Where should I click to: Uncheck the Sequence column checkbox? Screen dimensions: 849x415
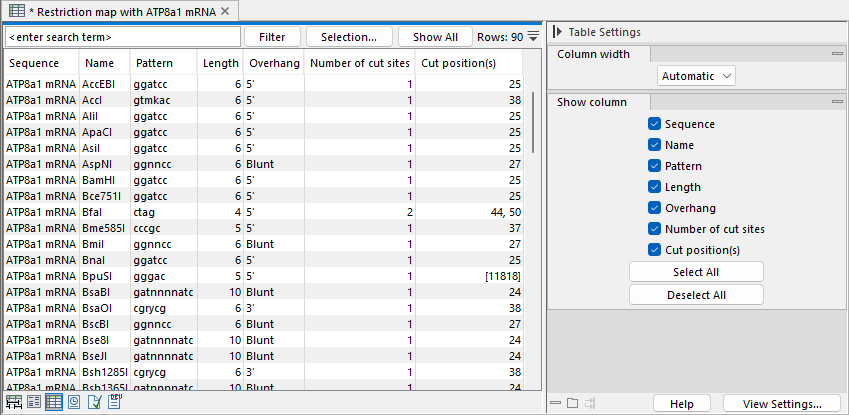click(655, 124)
